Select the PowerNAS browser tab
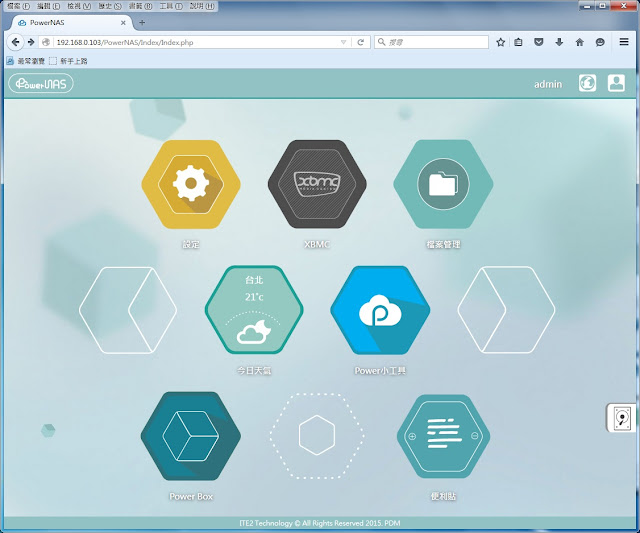640x533 pixels. (x=71, y=23)
